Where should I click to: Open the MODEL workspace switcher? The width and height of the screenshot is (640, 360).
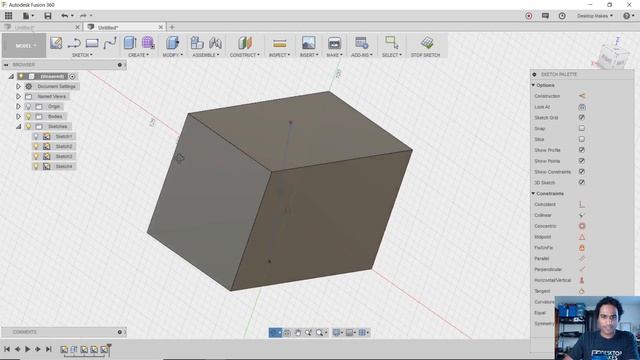coord(24,46)
